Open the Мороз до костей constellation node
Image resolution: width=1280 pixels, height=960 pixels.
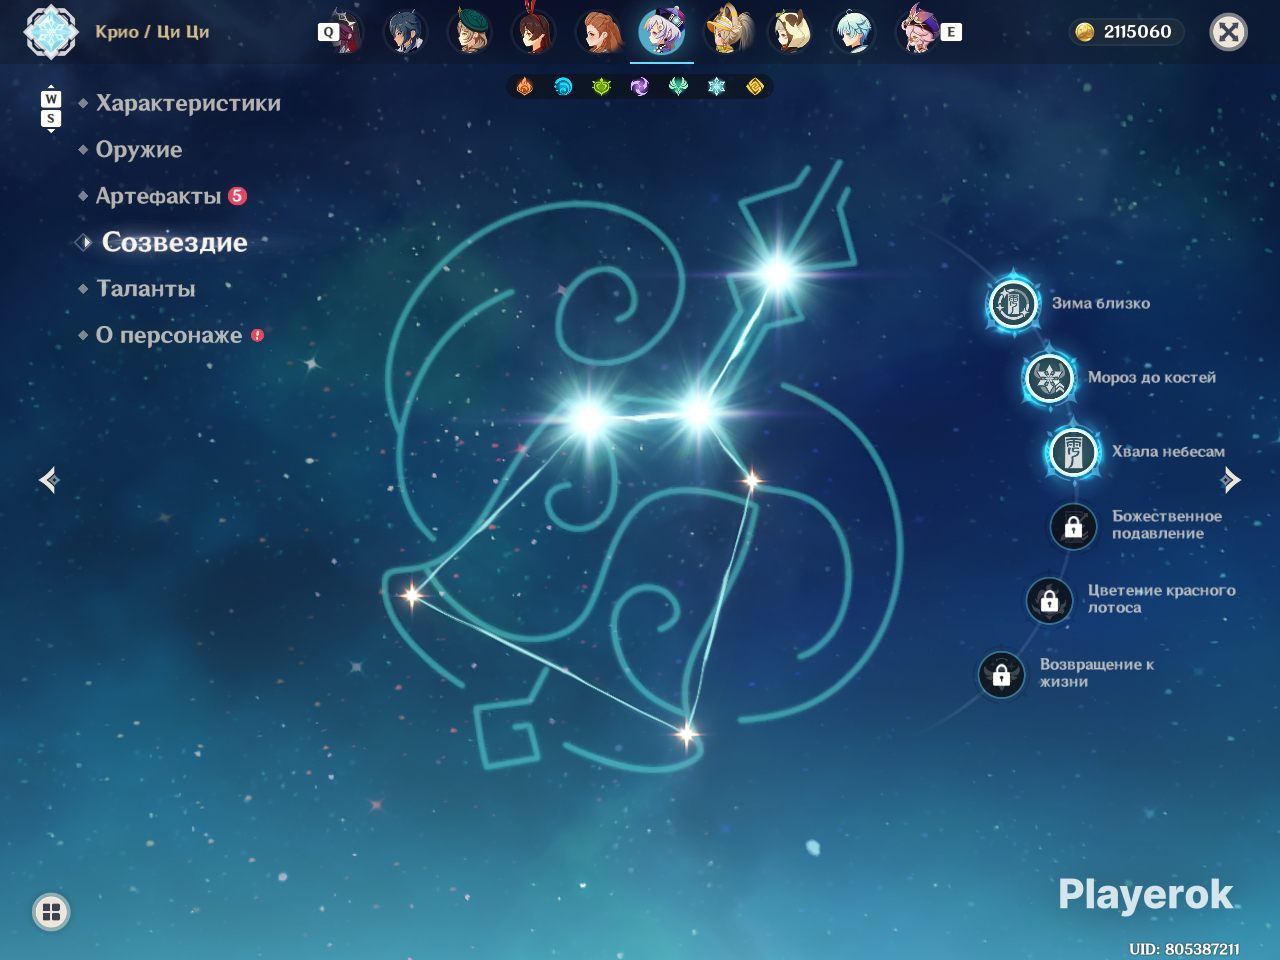coord(1050,378)
